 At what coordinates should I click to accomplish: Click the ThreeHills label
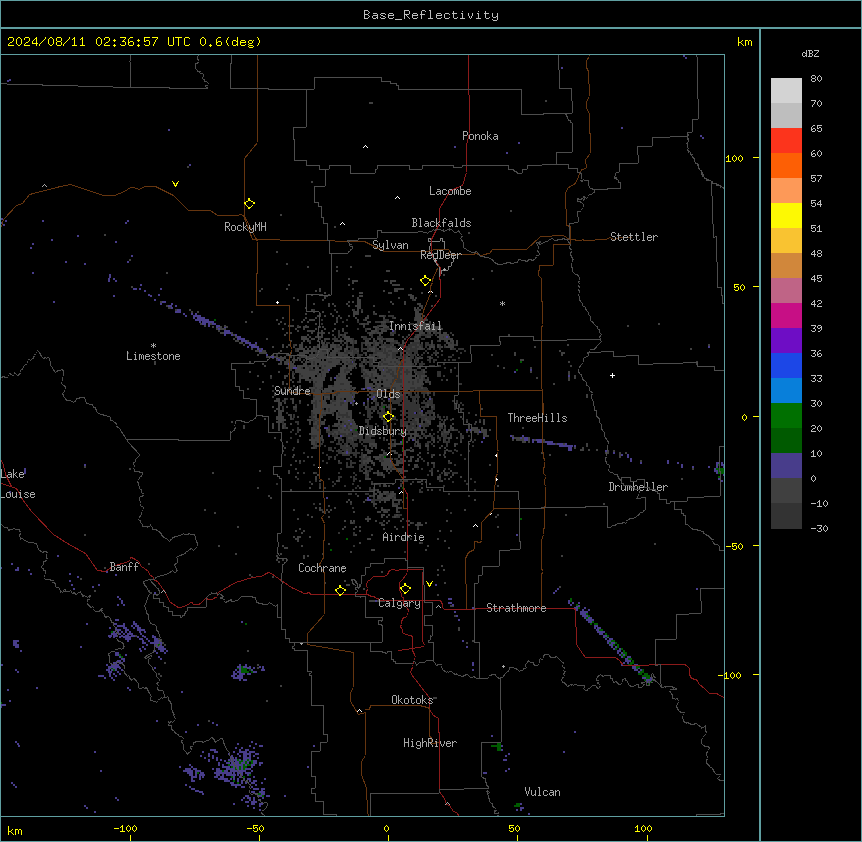point(537,418)
